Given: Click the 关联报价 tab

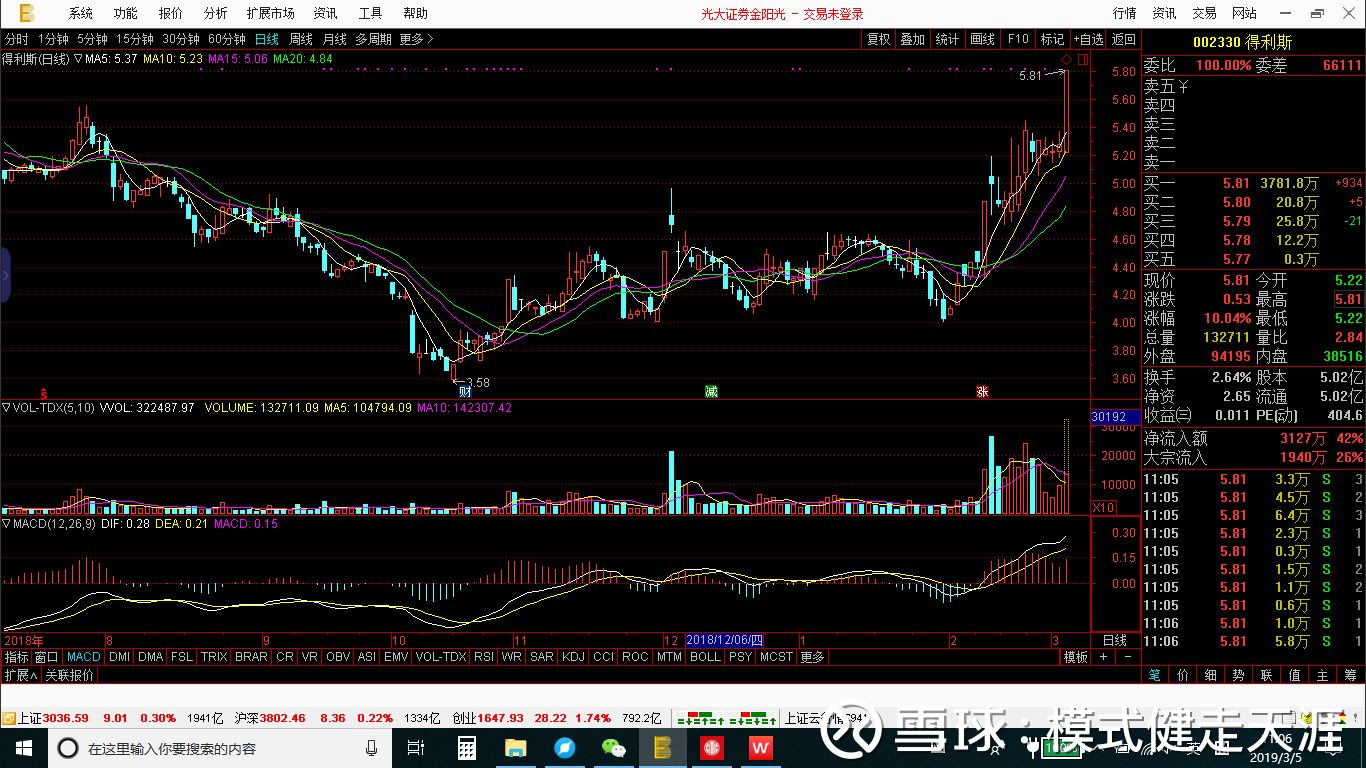Looking at the screenshot, I should pyautogui.click(x=70, y=675).
